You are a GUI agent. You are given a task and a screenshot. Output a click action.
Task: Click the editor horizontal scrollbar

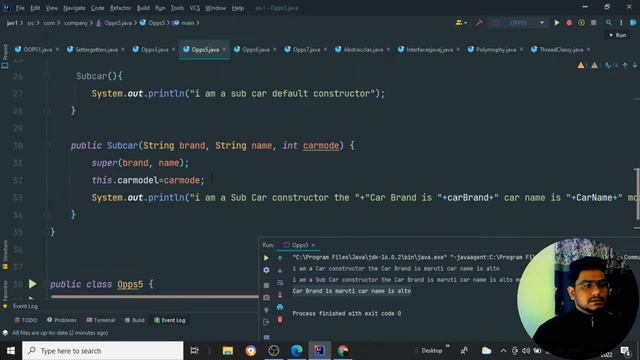(154, 297)
